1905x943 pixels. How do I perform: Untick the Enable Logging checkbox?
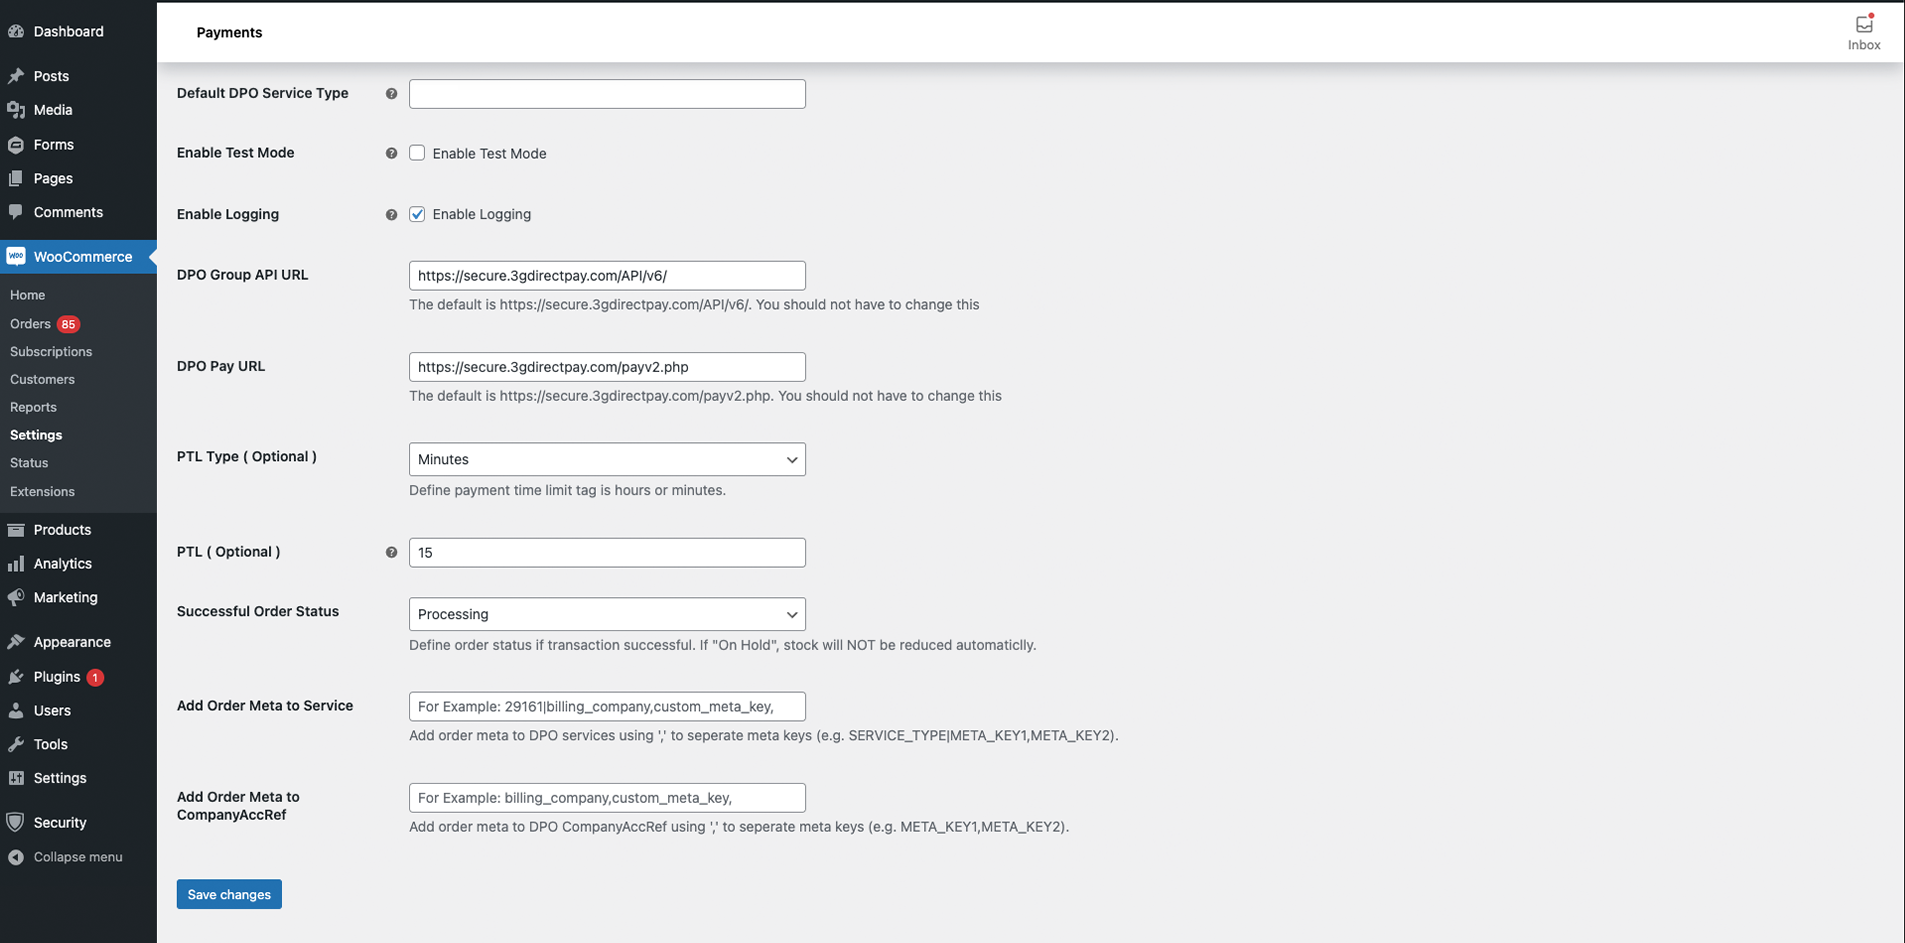tap(417, 214)
